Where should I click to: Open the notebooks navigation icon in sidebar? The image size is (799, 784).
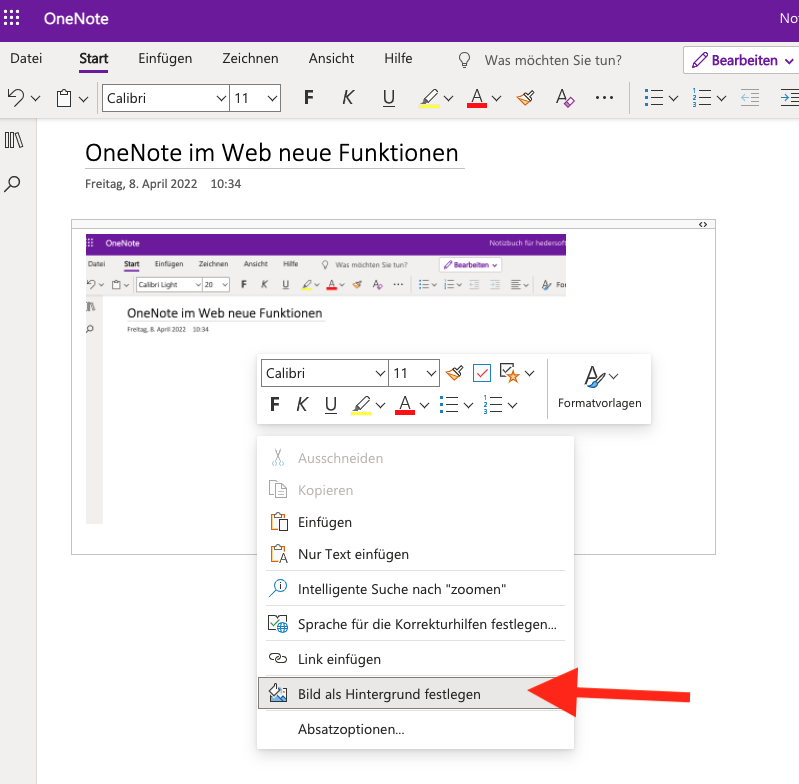(14, 140)
